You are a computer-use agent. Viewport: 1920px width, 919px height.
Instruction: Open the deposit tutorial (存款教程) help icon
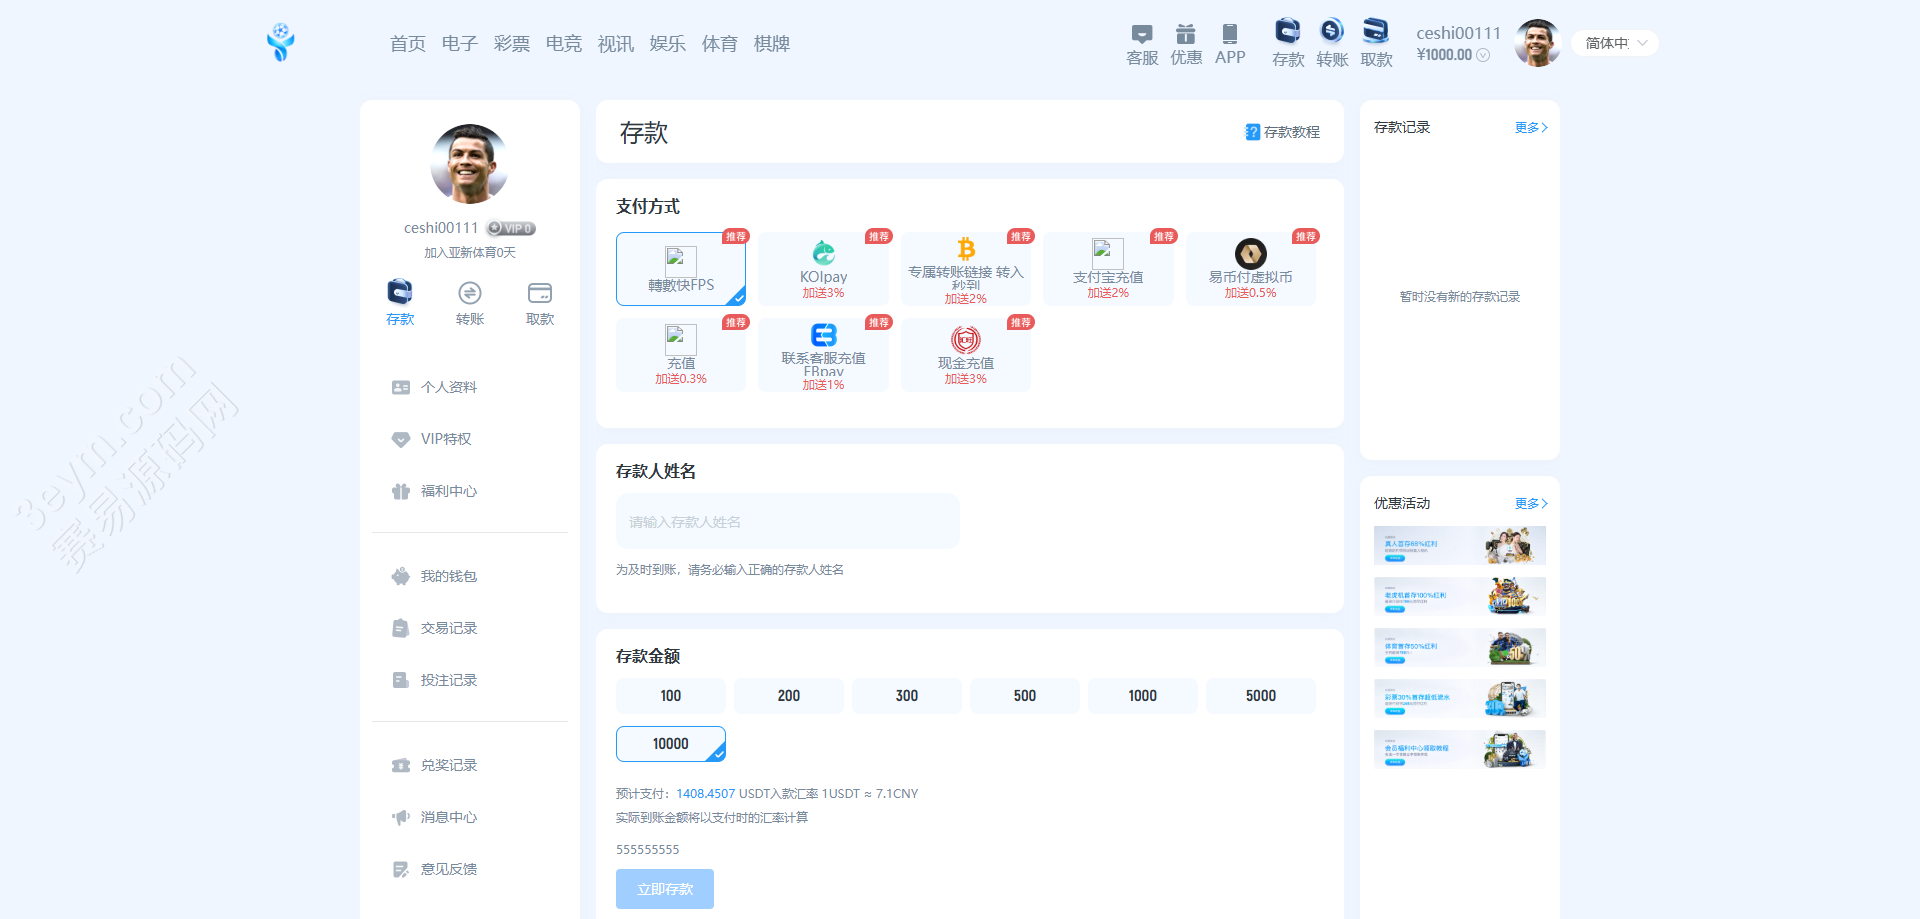(x=1252, y=132)
